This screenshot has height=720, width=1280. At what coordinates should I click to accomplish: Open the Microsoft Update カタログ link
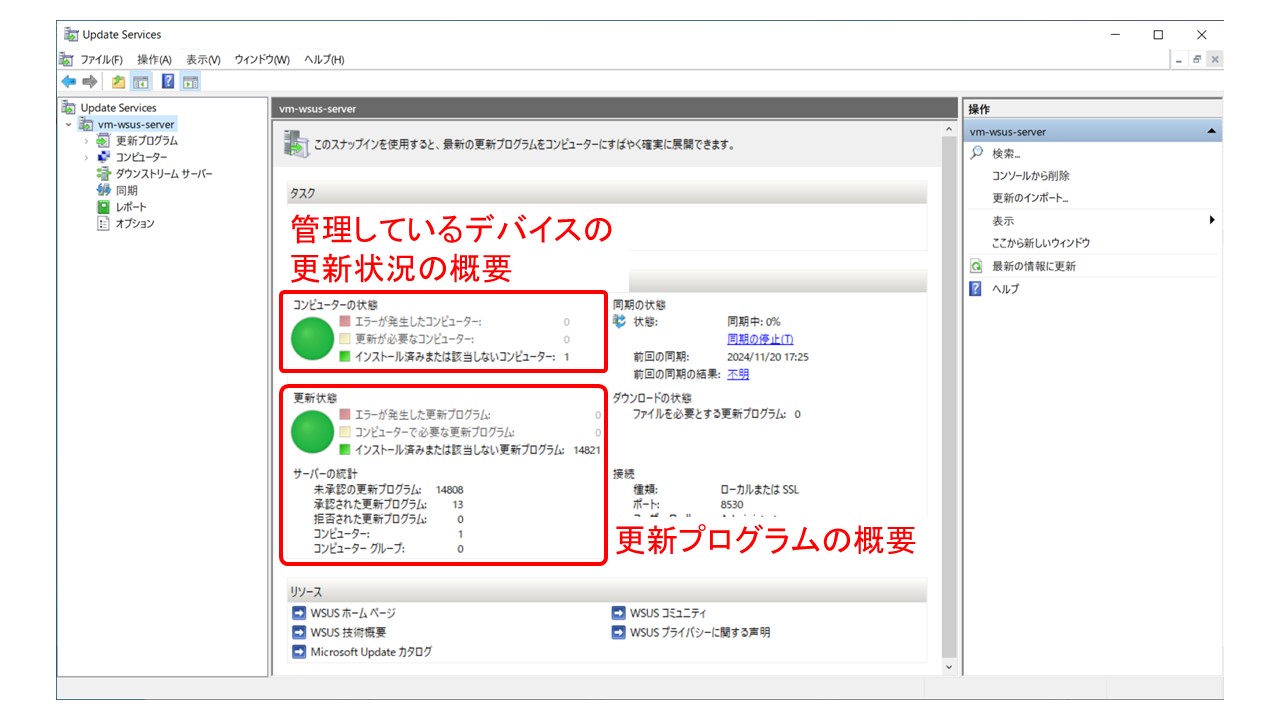click(x=370, y=650)
